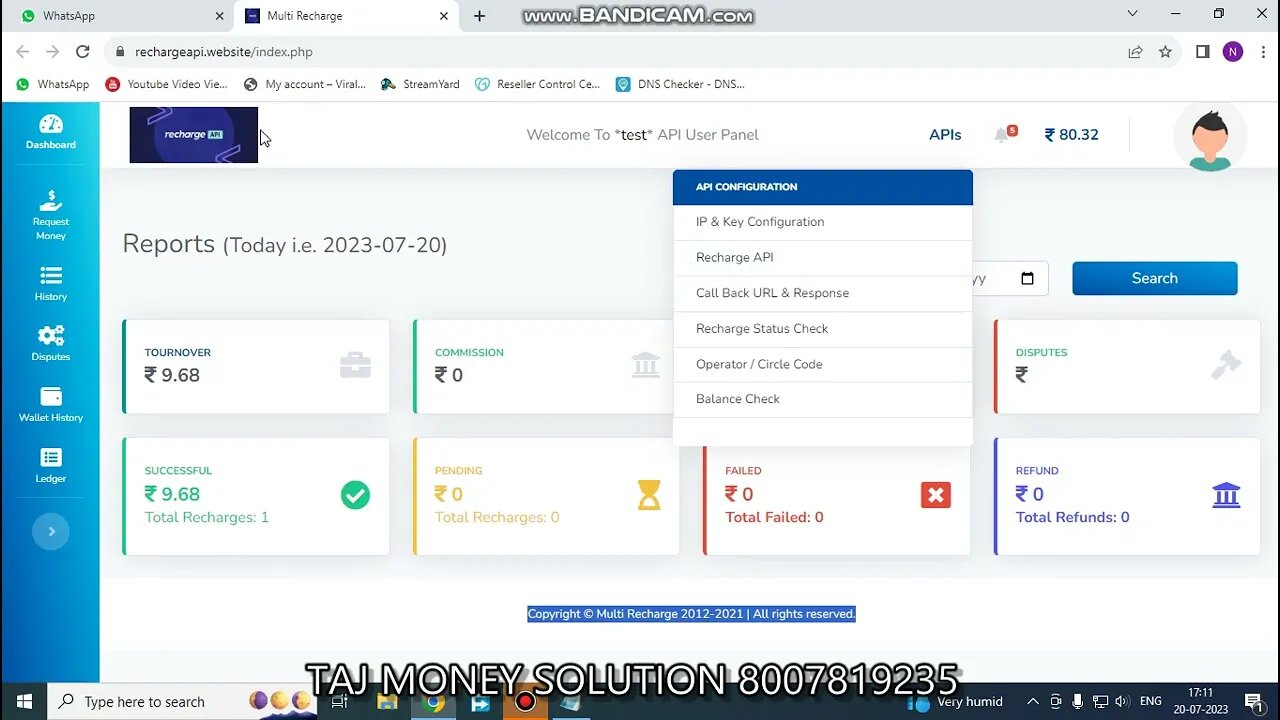Switch to Multi Recharge browser tab
The height and width of the screenshot is (720, 1280).
(x=345, y=16)
